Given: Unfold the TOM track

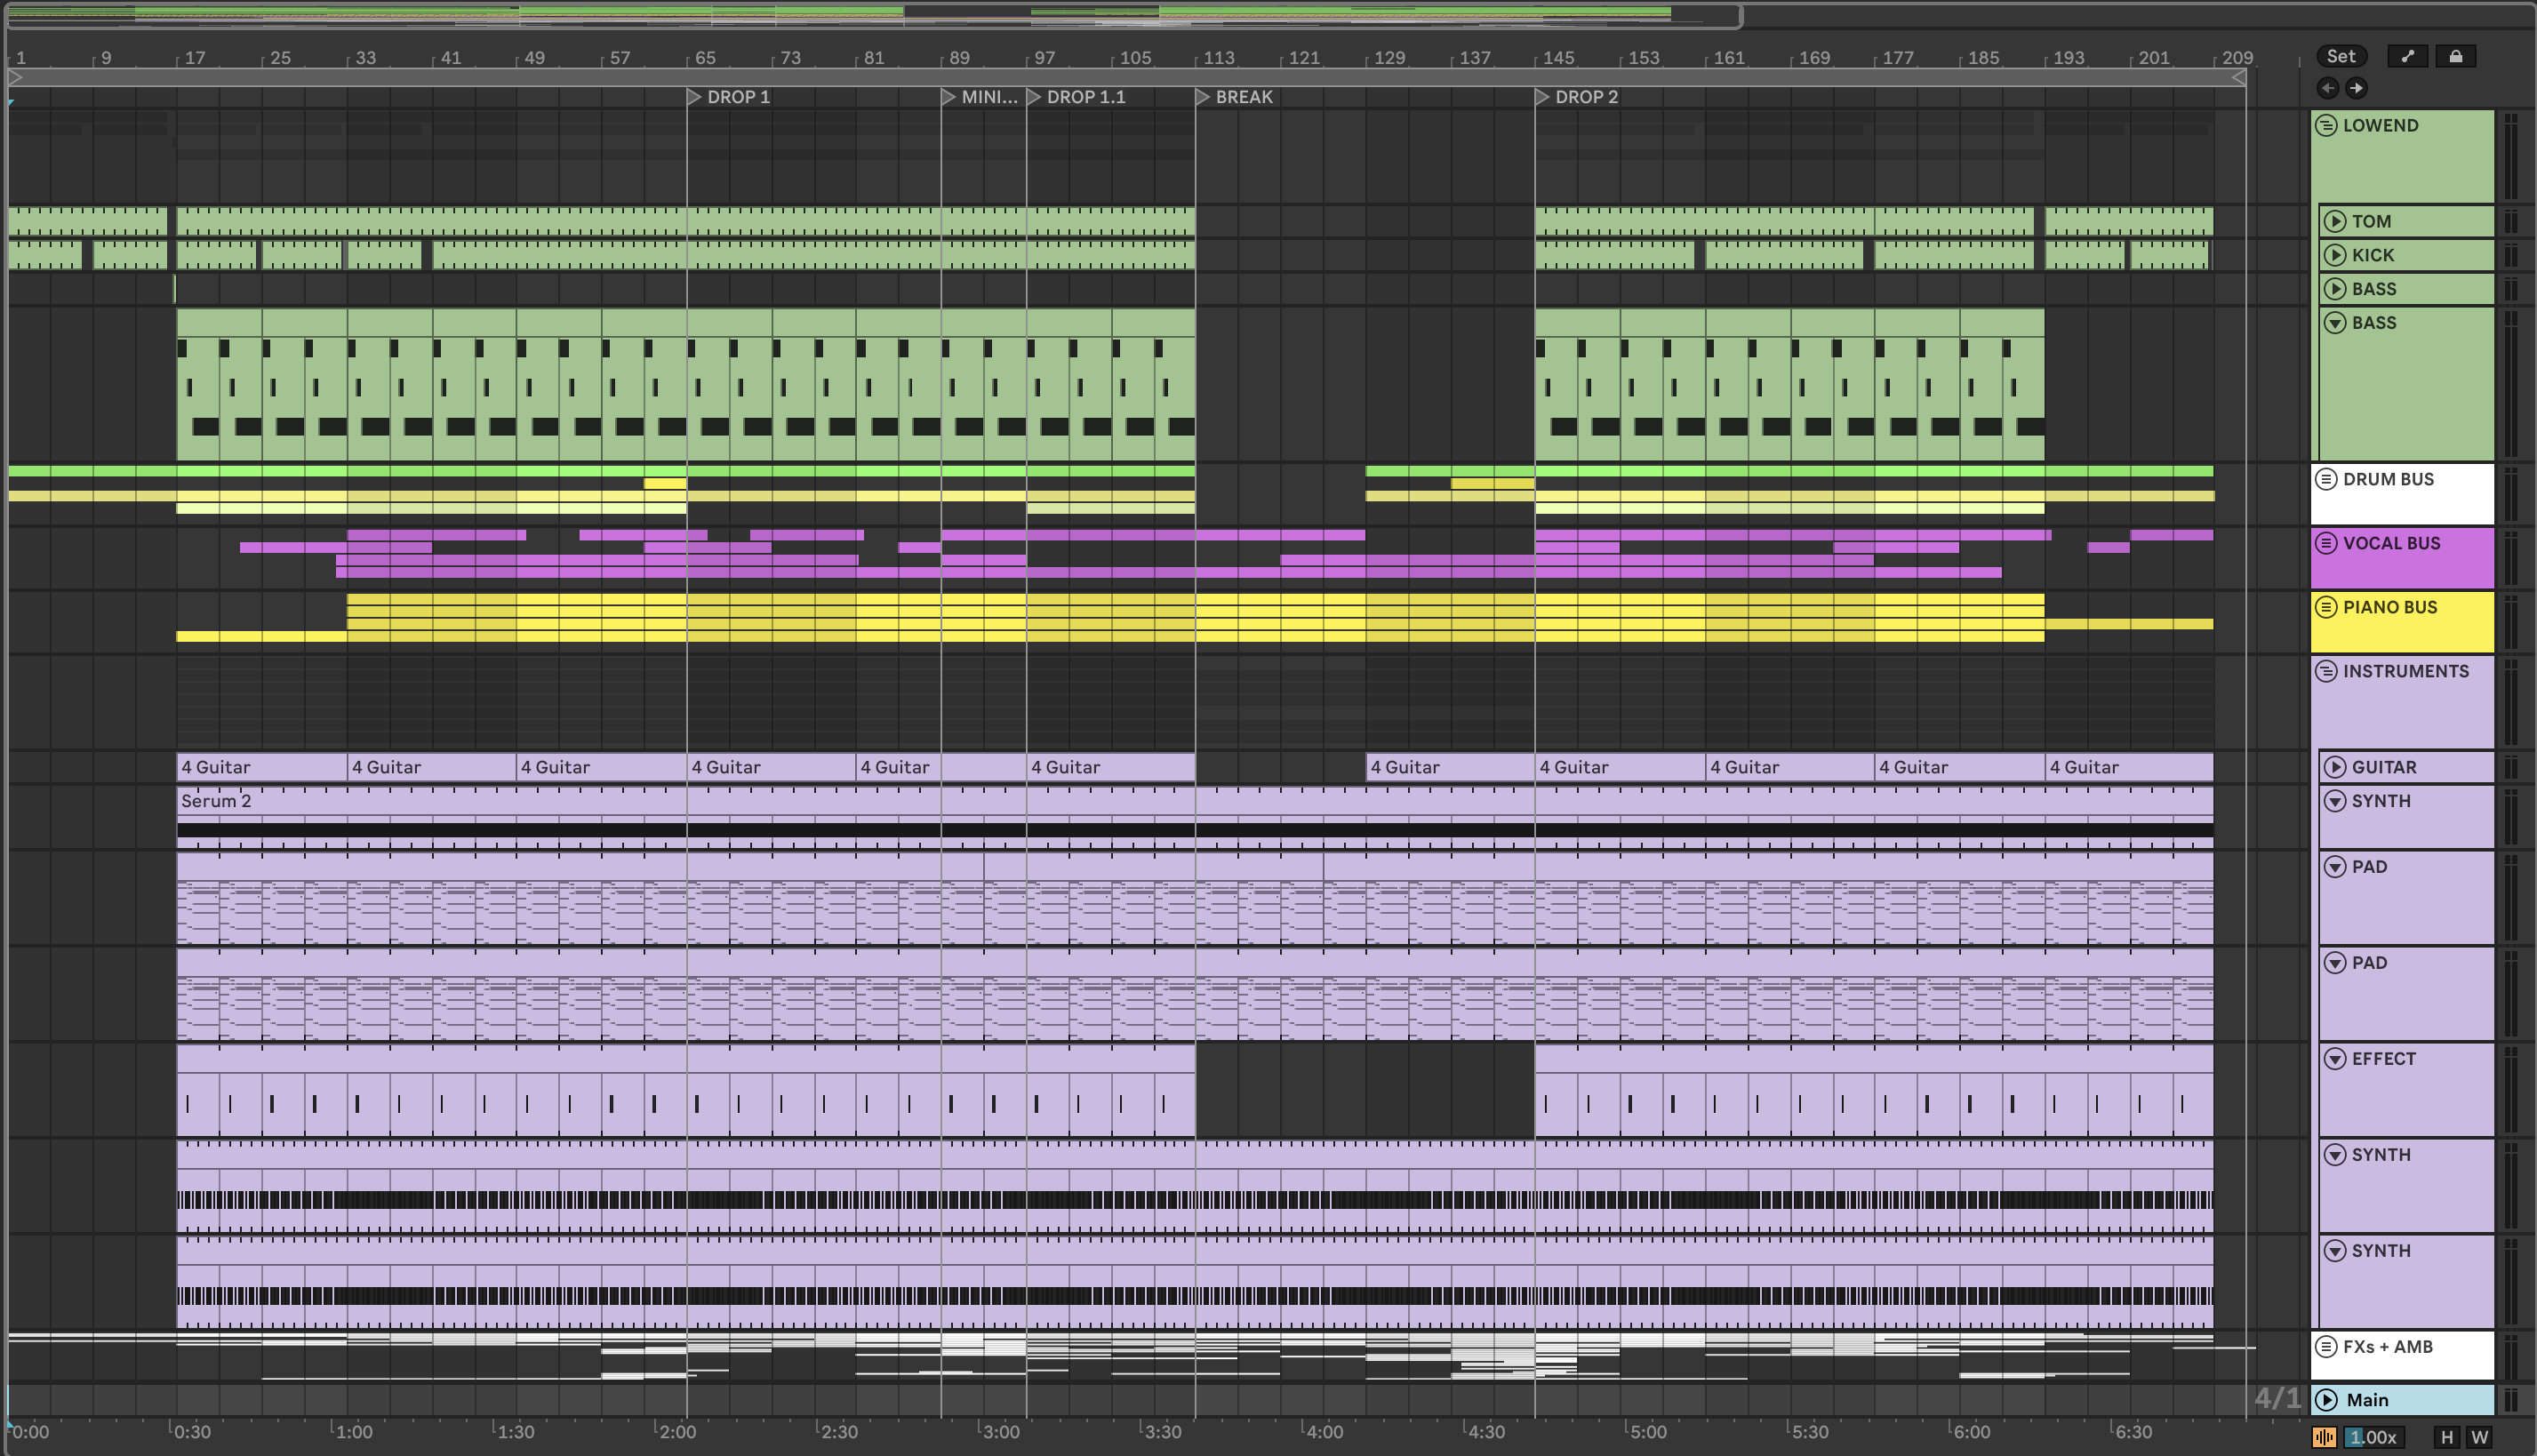Looking at the screenshot, I should [2335, 221].
